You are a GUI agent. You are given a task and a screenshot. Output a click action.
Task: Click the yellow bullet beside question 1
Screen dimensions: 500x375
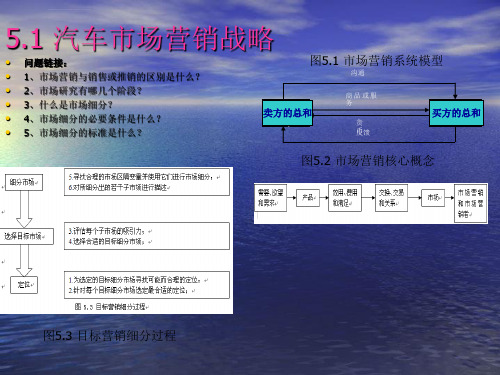point(8,77)
